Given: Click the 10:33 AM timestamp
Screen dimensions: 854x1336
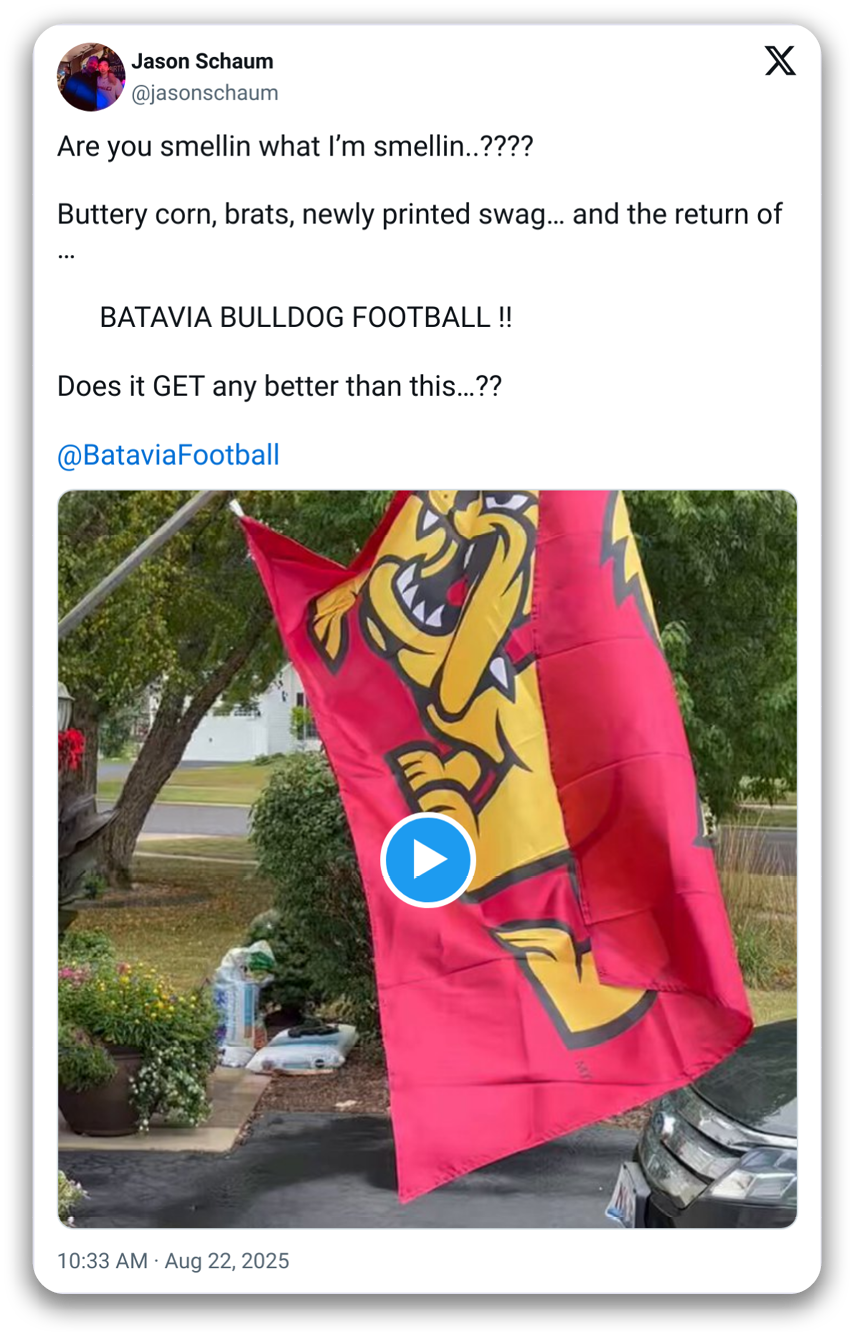Looking at the screenshot, I should coord(102,1261).
